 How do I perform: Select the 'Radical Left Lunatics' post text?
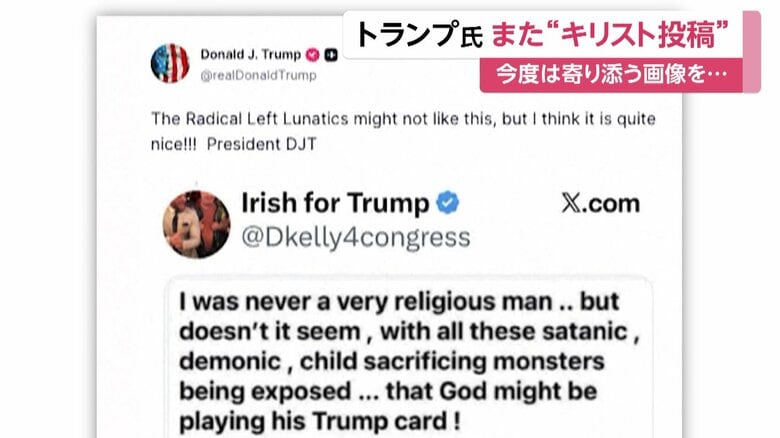(403, 131)
